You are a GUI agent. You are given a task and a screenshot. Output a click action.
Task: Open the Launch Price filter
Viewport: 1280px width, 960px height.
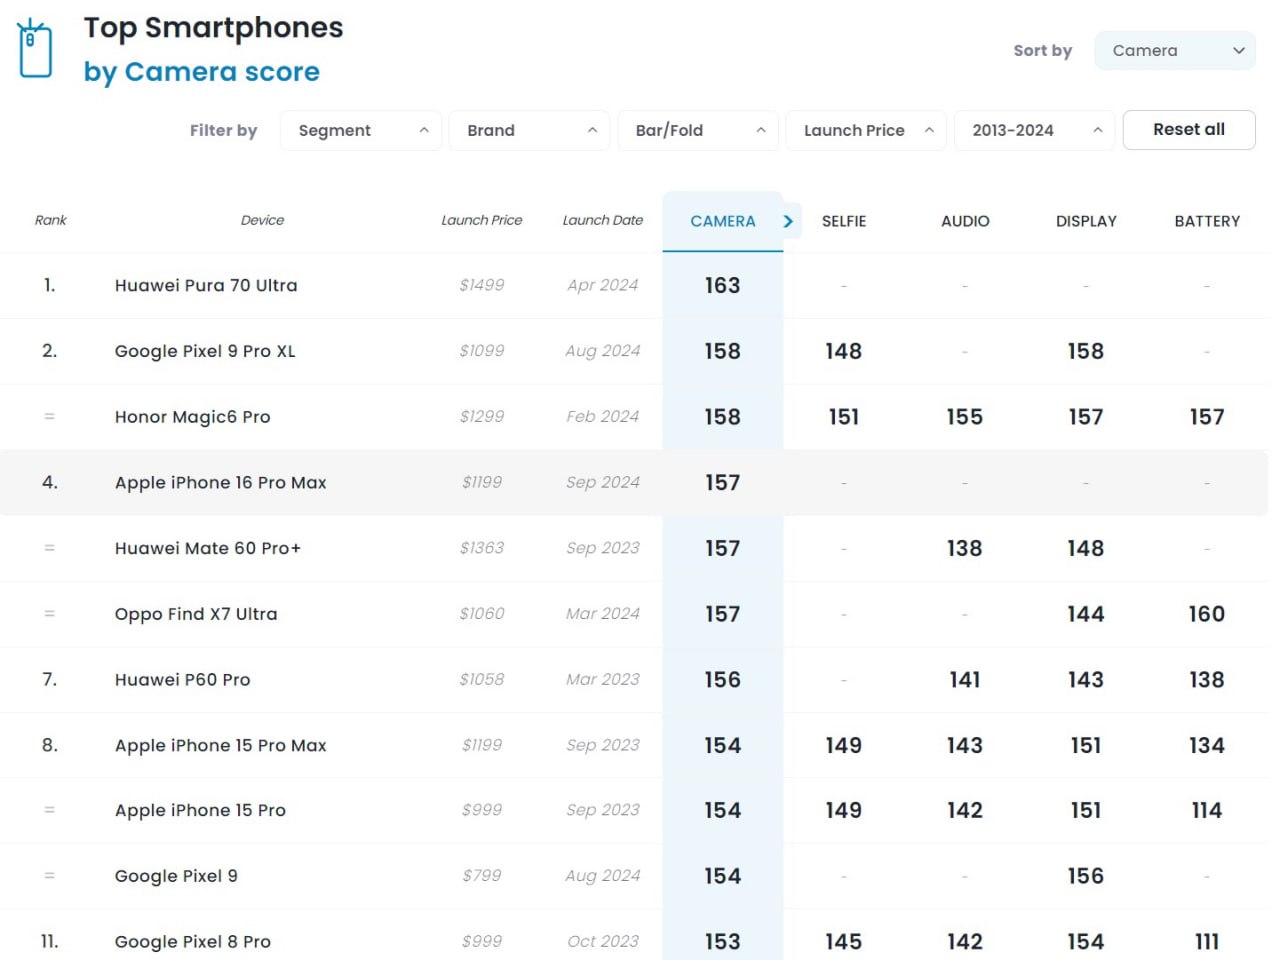click(866, 130)
